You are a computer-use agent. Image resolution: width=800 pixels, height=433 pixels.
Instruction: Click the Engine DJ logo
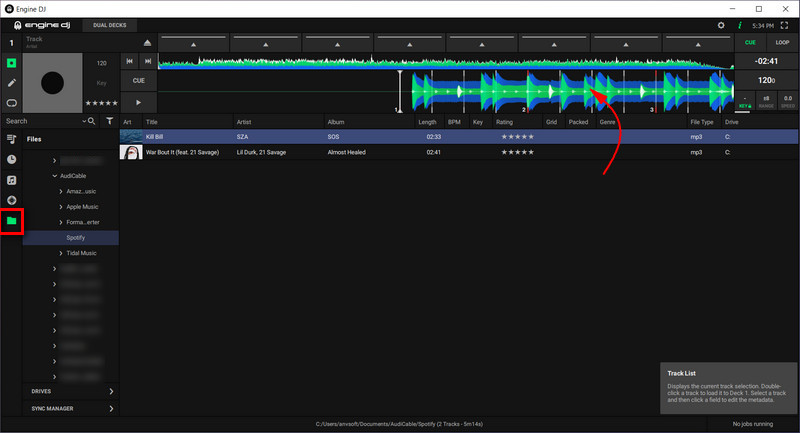(42, 25)
